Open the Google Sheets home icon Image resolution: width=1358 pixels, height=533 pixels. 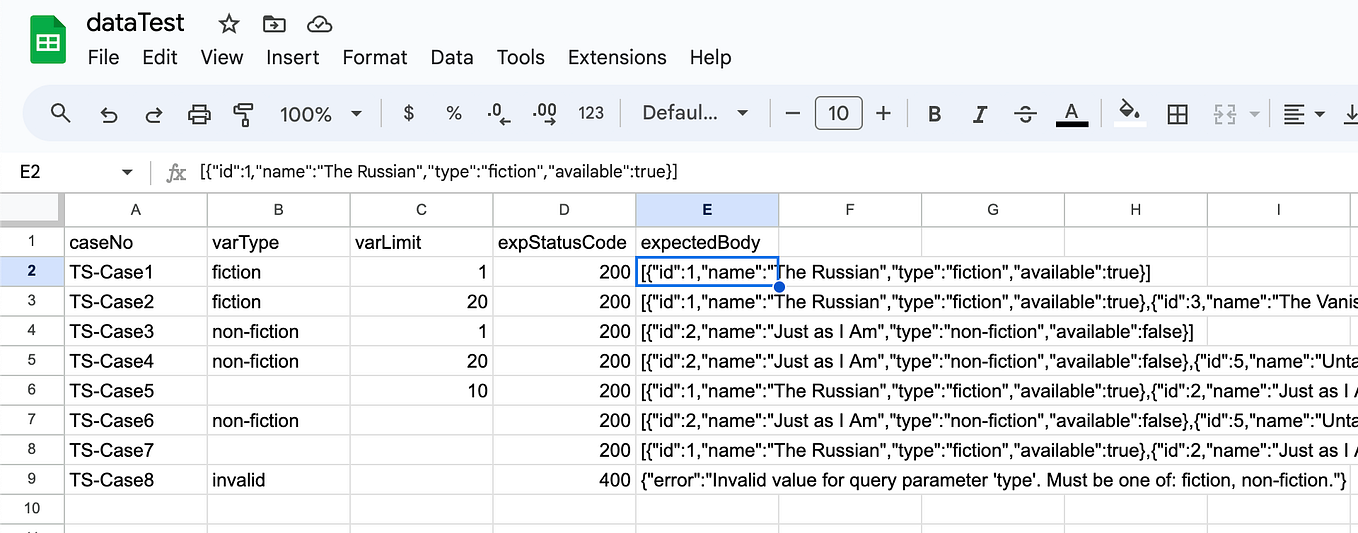click(47, 41)
